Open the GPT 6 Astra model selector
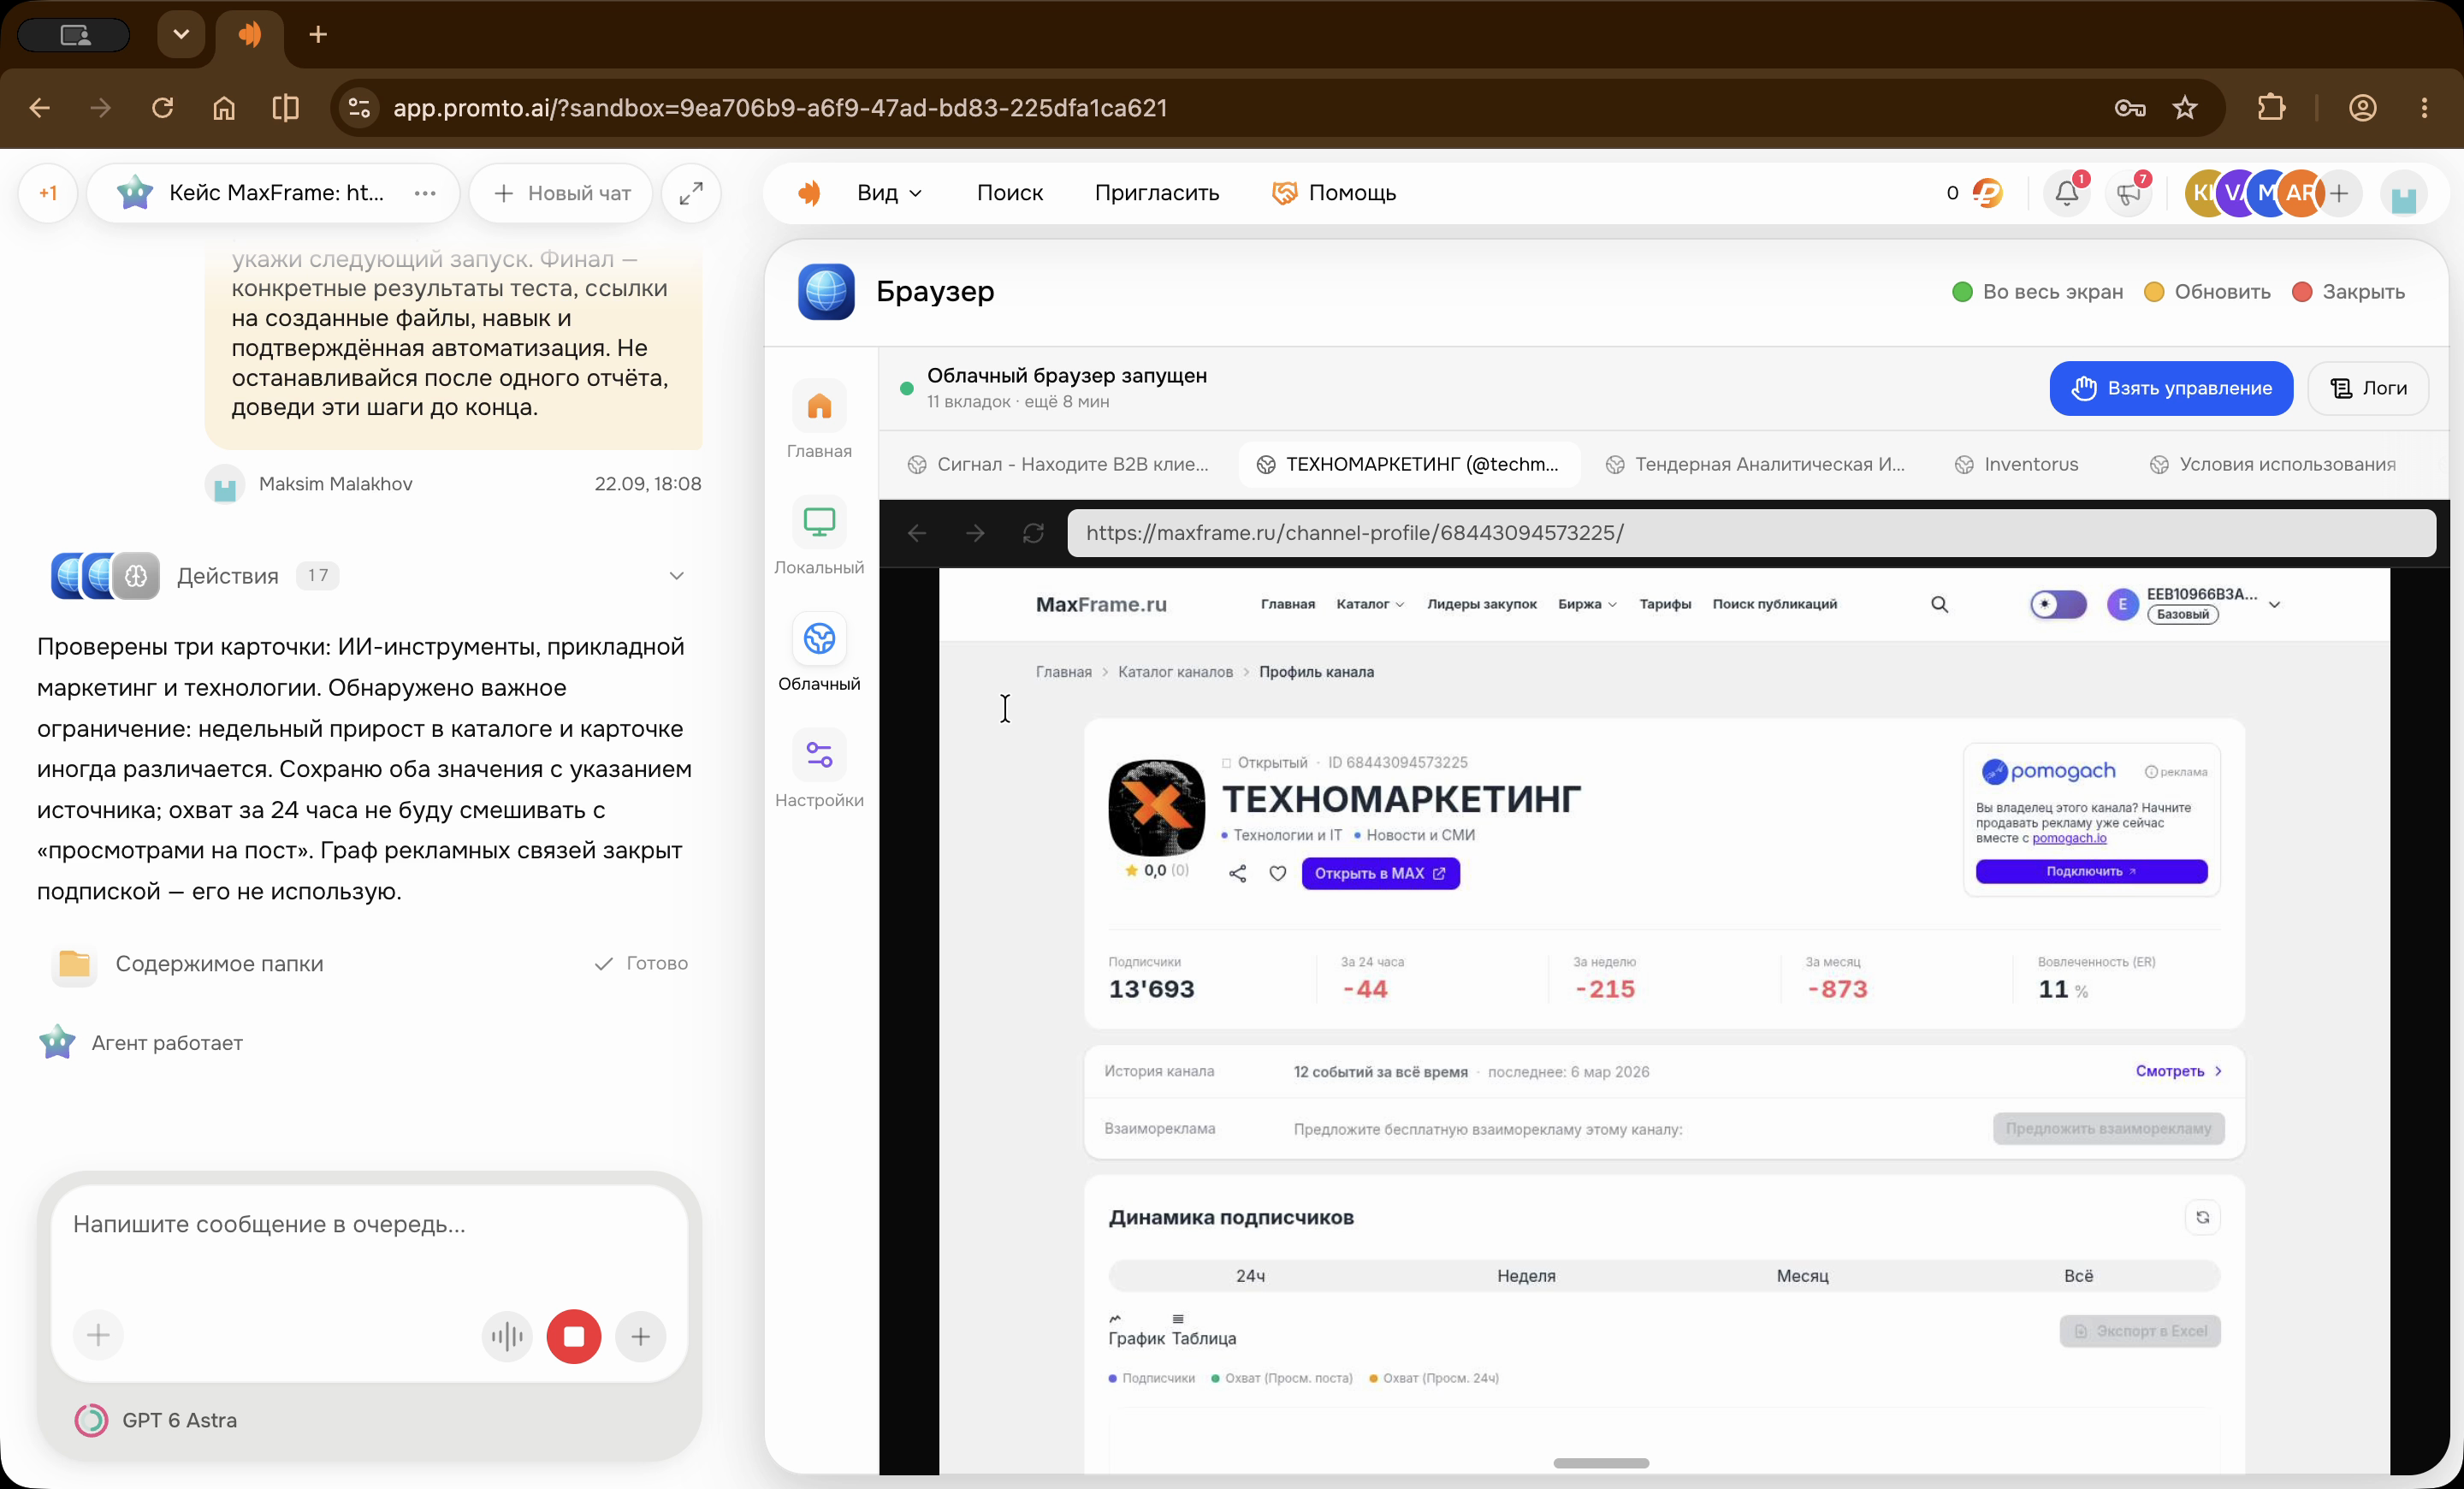2464x1489 pixels. coord(156,1420)
